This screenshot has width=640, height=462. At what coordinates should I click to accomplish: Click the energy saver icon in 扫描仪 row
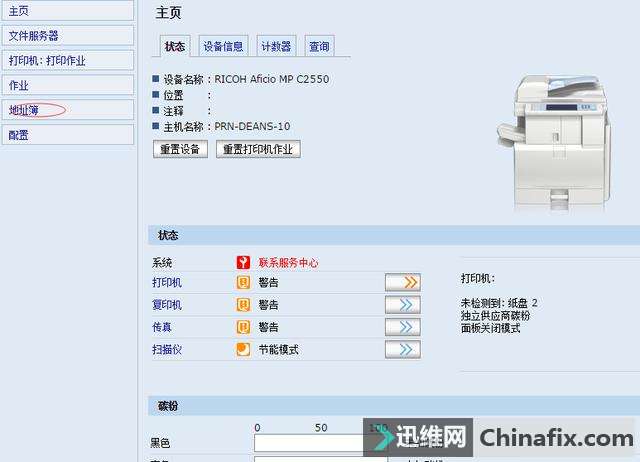pyautogui.click(x=243, y=349)
